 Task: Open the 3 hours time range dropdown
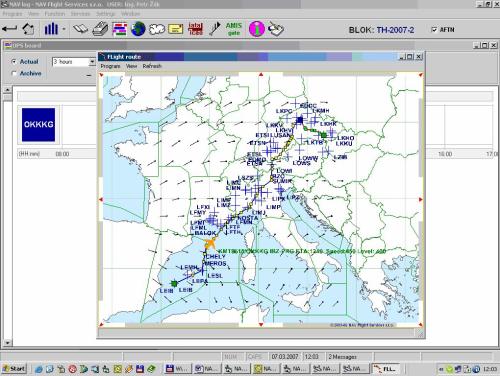[x=92, y=62]
